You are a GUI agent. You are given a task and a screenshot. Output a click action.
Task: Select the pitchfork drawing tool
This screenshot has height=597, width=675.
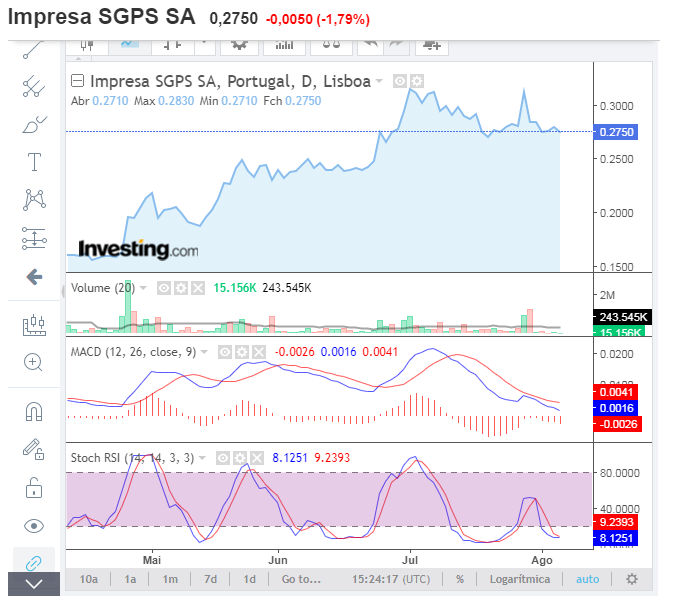click(34, 86)
